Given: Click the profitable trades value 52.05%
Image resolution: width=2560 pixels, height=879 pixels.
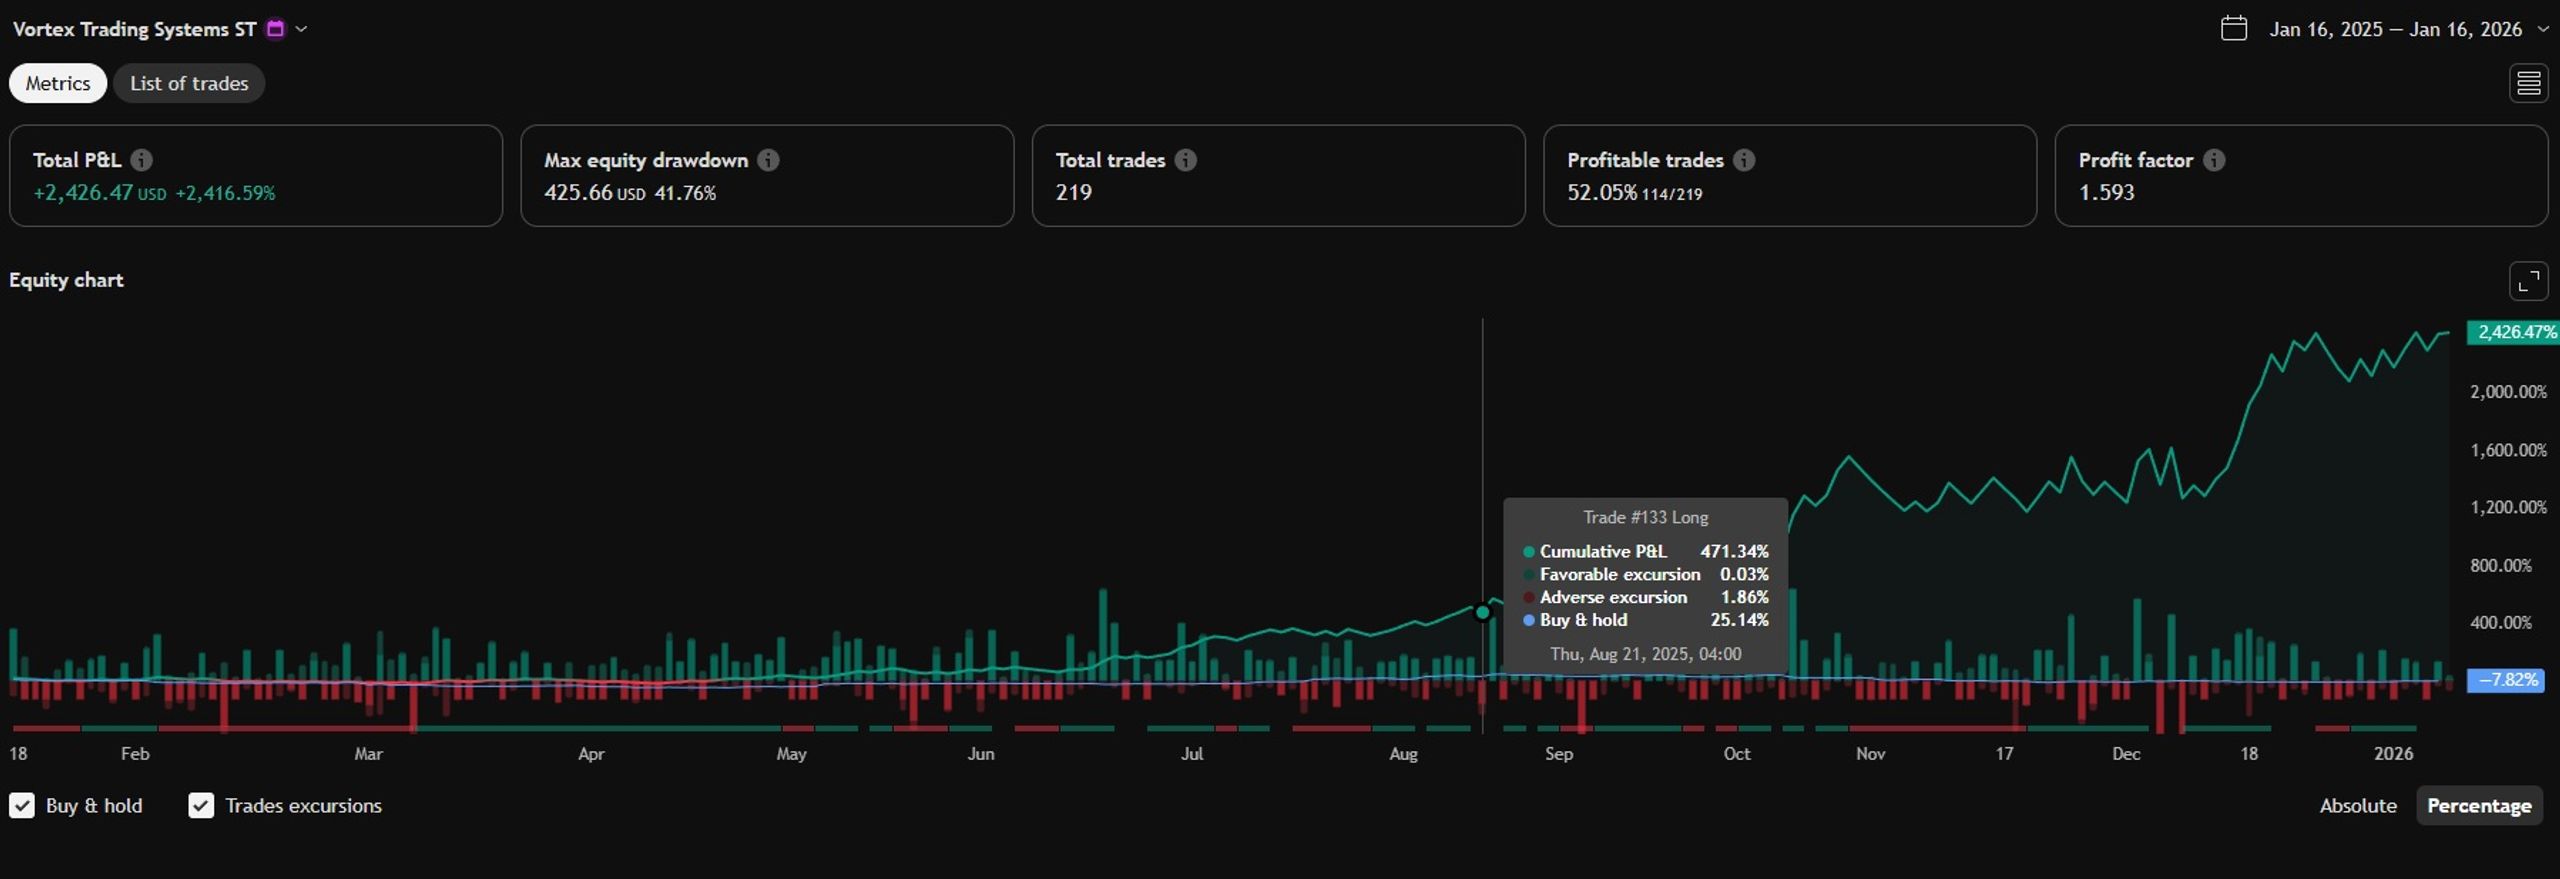Looking at the screenshot, I should 1602,192.
